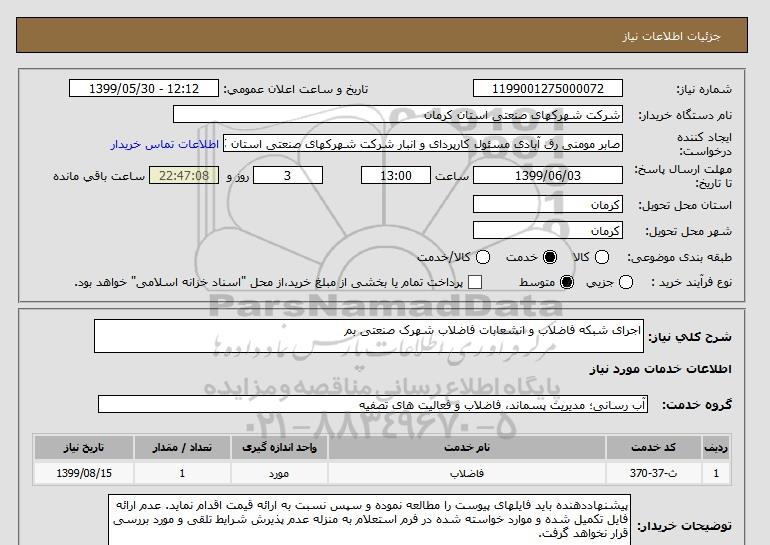The width and height of the screenshot is (770, 545).
Task: Click the general need description text box
Action: [x=369, y=336]
